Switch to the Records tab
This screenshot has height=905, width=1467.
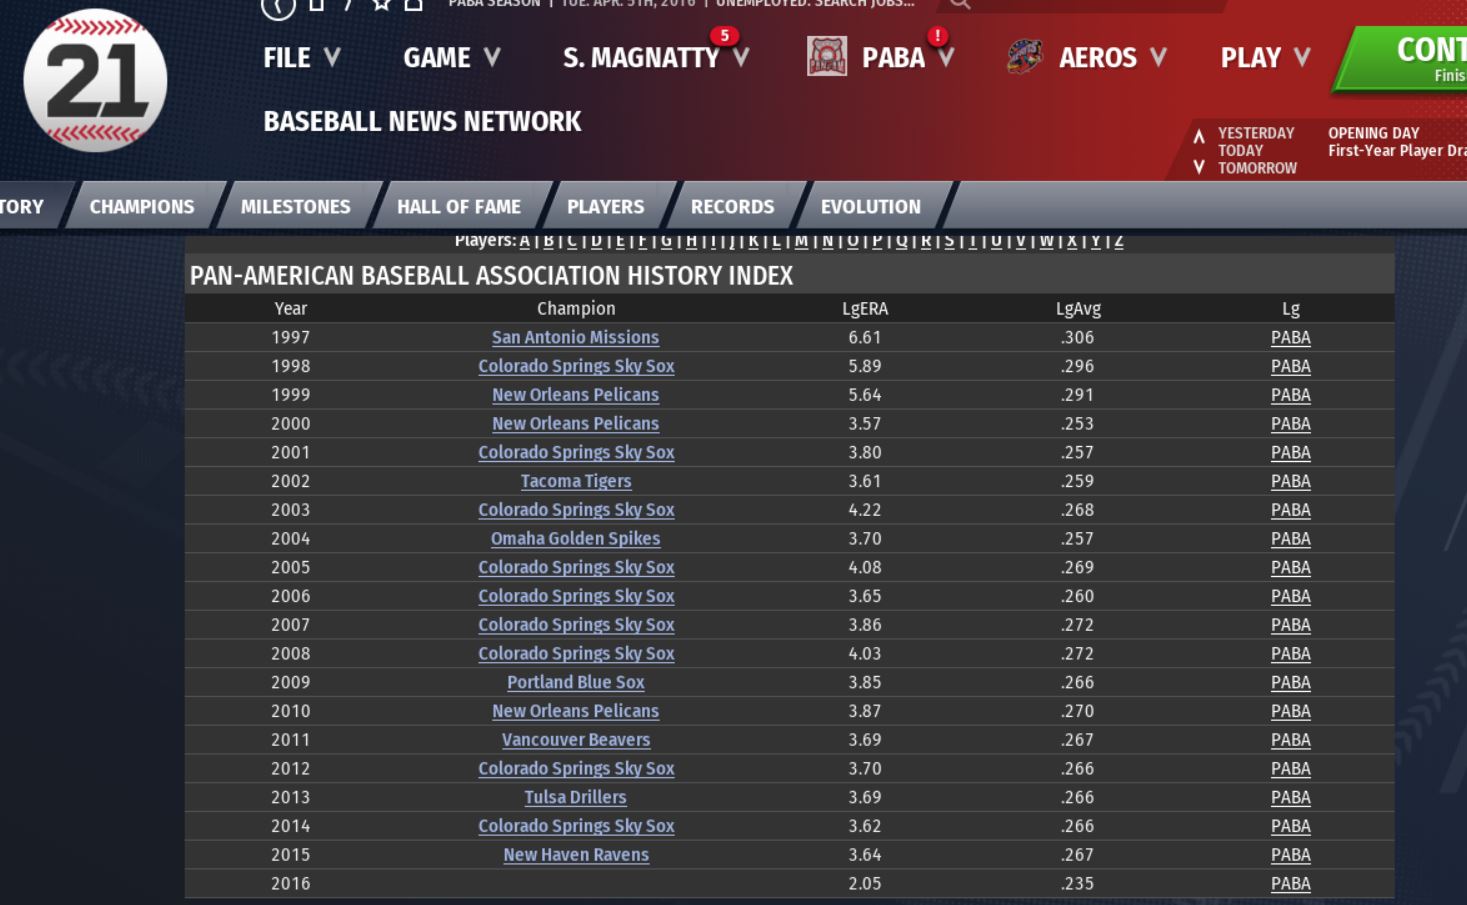coord(733,207)
